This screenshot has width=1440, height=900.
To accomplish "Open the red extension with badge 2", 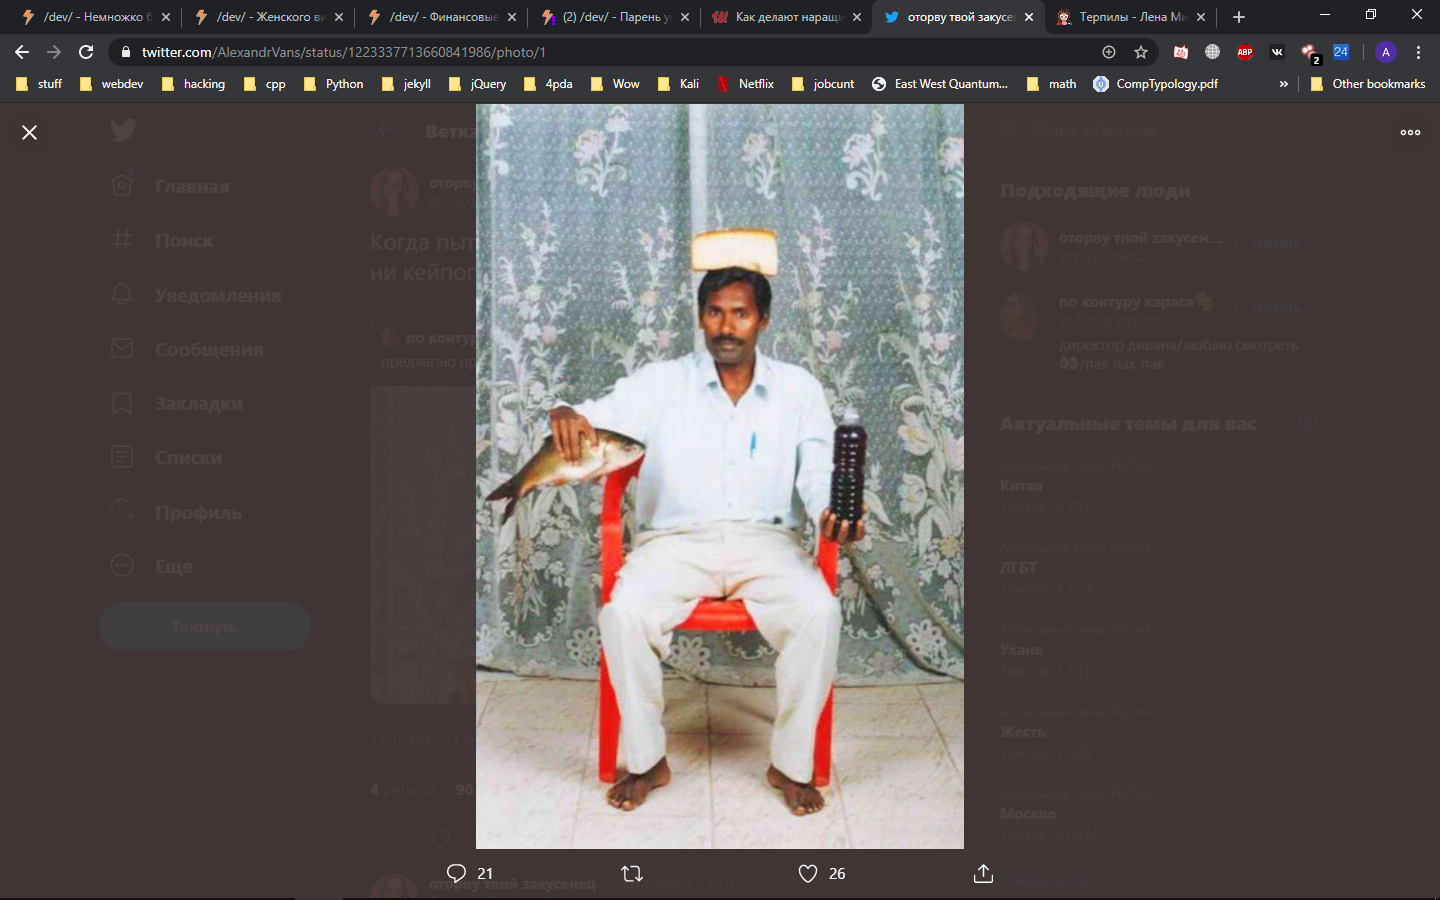I will tap(1310, 53).
